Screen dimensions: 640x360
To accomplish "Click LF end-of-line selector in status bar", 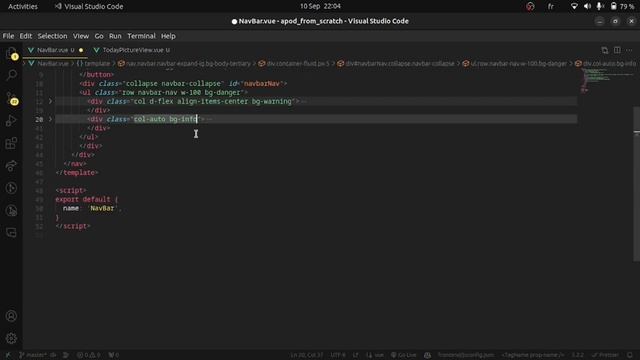I will click(x=356, y=355).
